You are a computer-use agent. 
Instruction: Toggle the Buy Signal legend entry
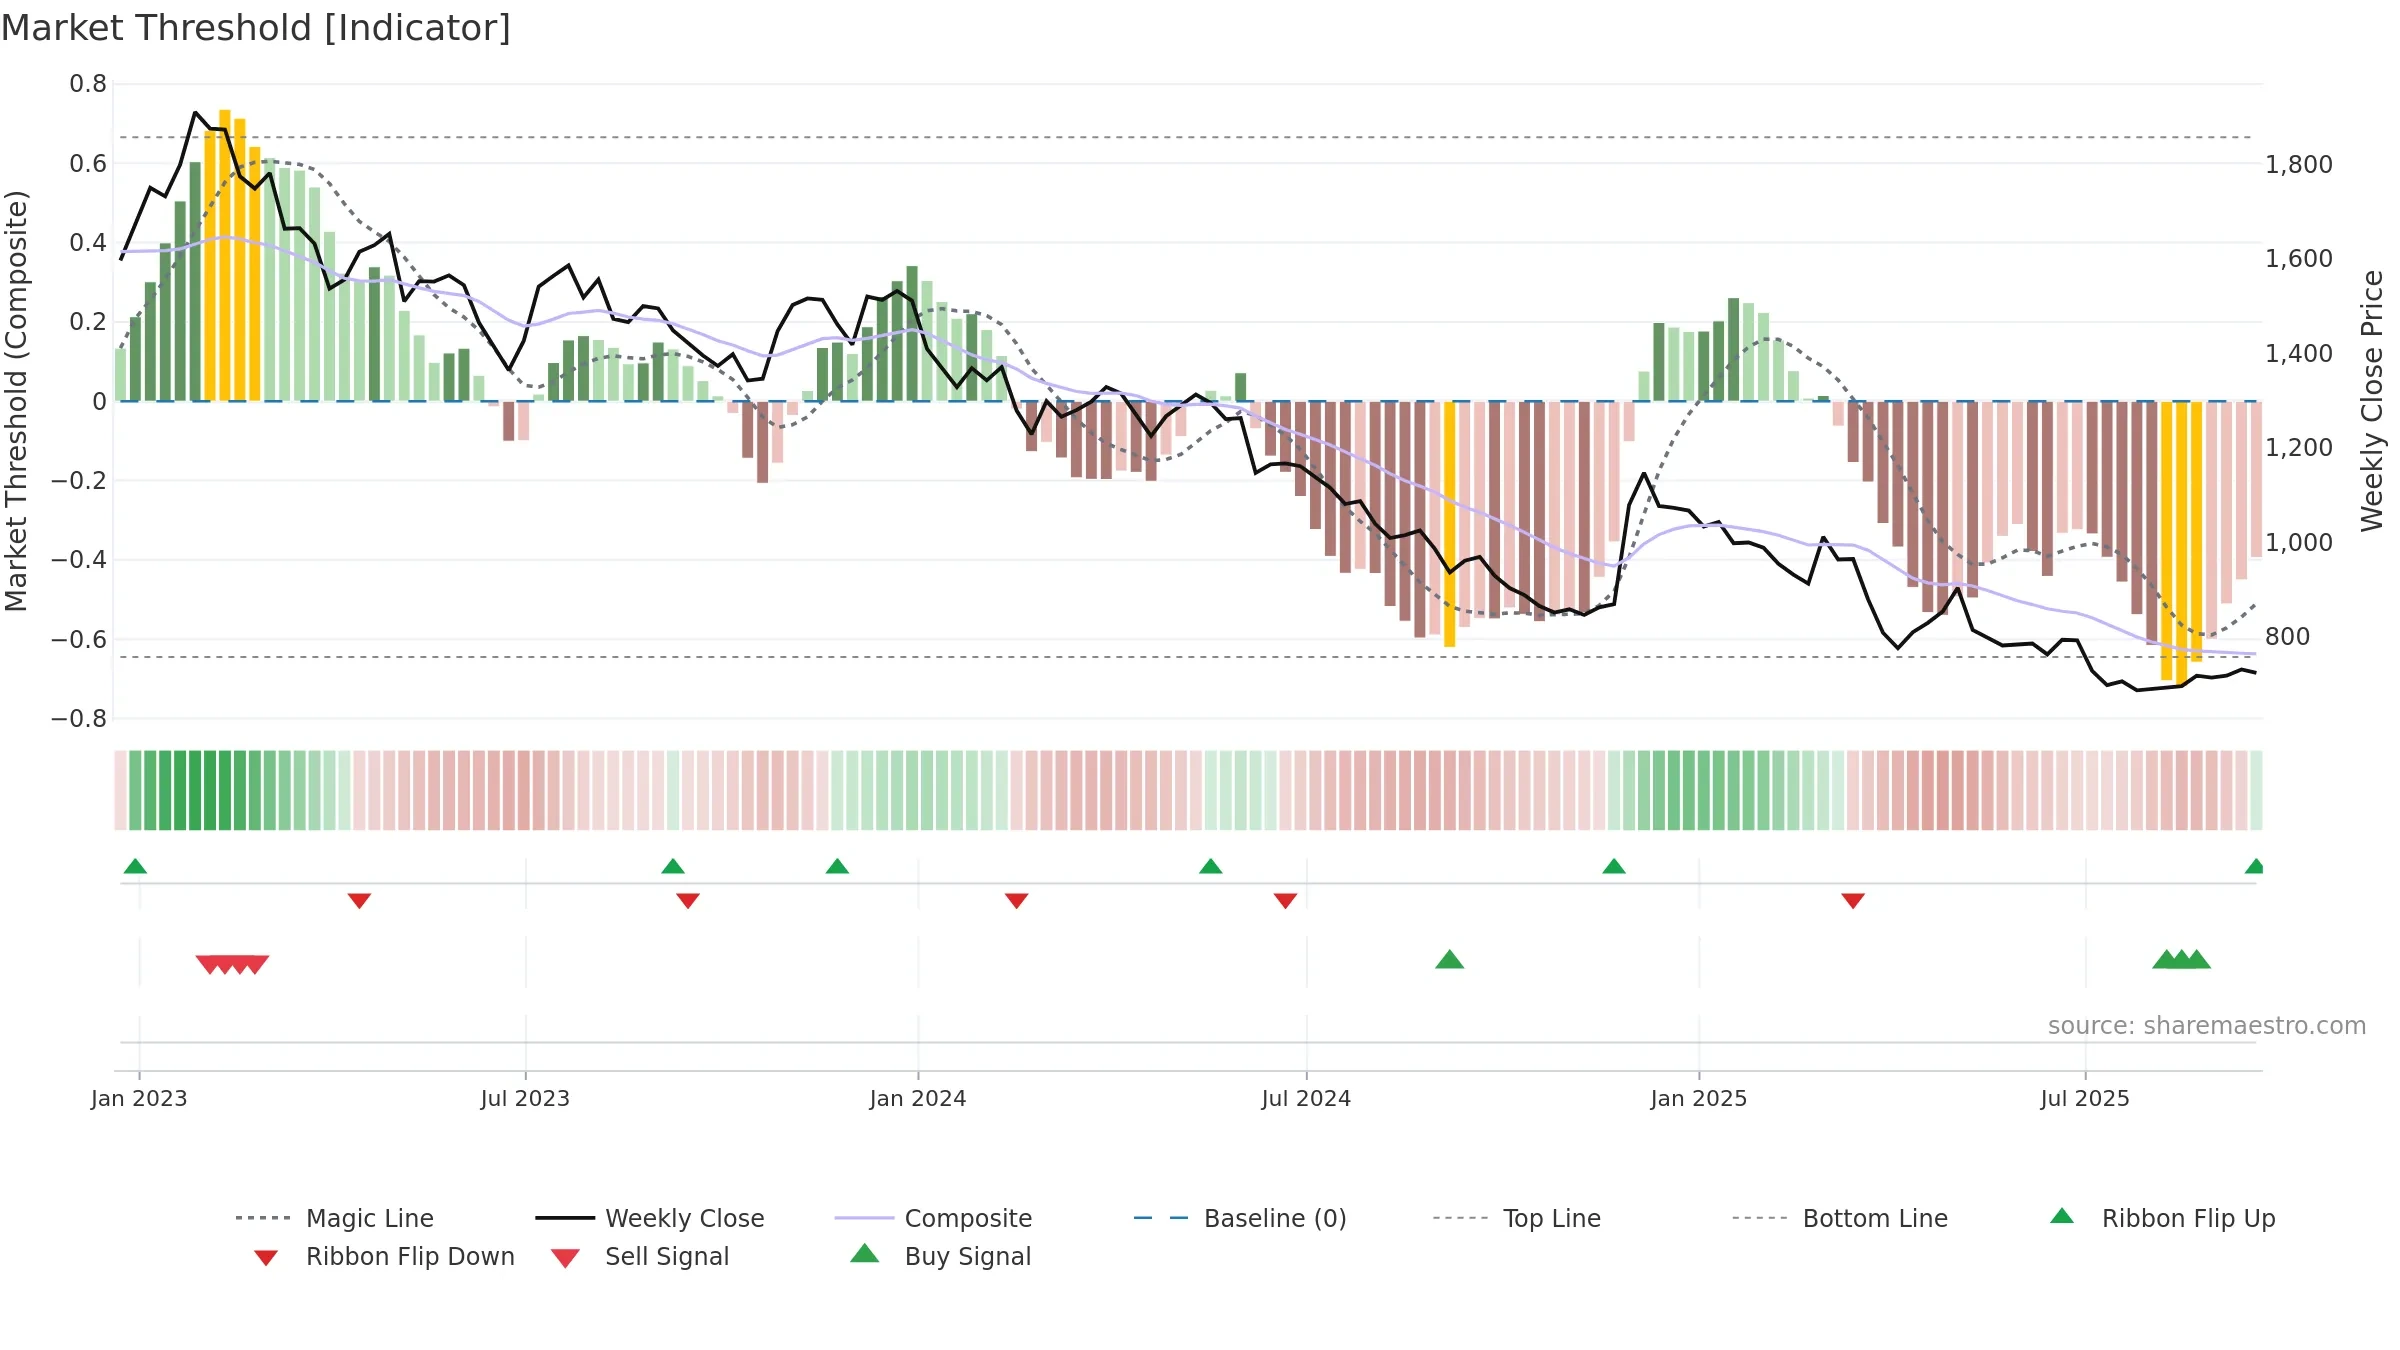click(x=940, y=1256)
